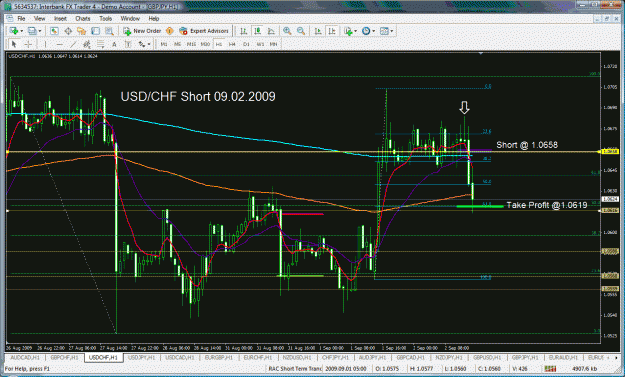Screen dimensions: 625x377
Task: Open the Help menu
Action: click(154, 18)
